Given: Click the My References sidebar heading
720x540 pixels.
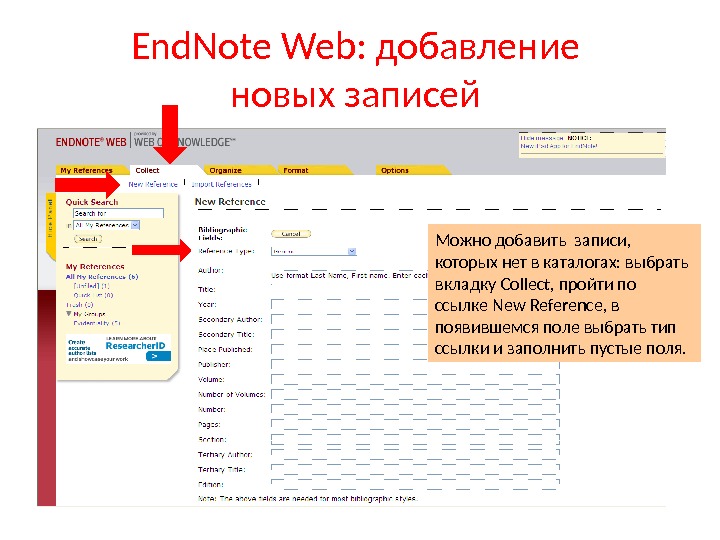Looking at the screenshot, I should pyautogui.click(x=95, y=266).
